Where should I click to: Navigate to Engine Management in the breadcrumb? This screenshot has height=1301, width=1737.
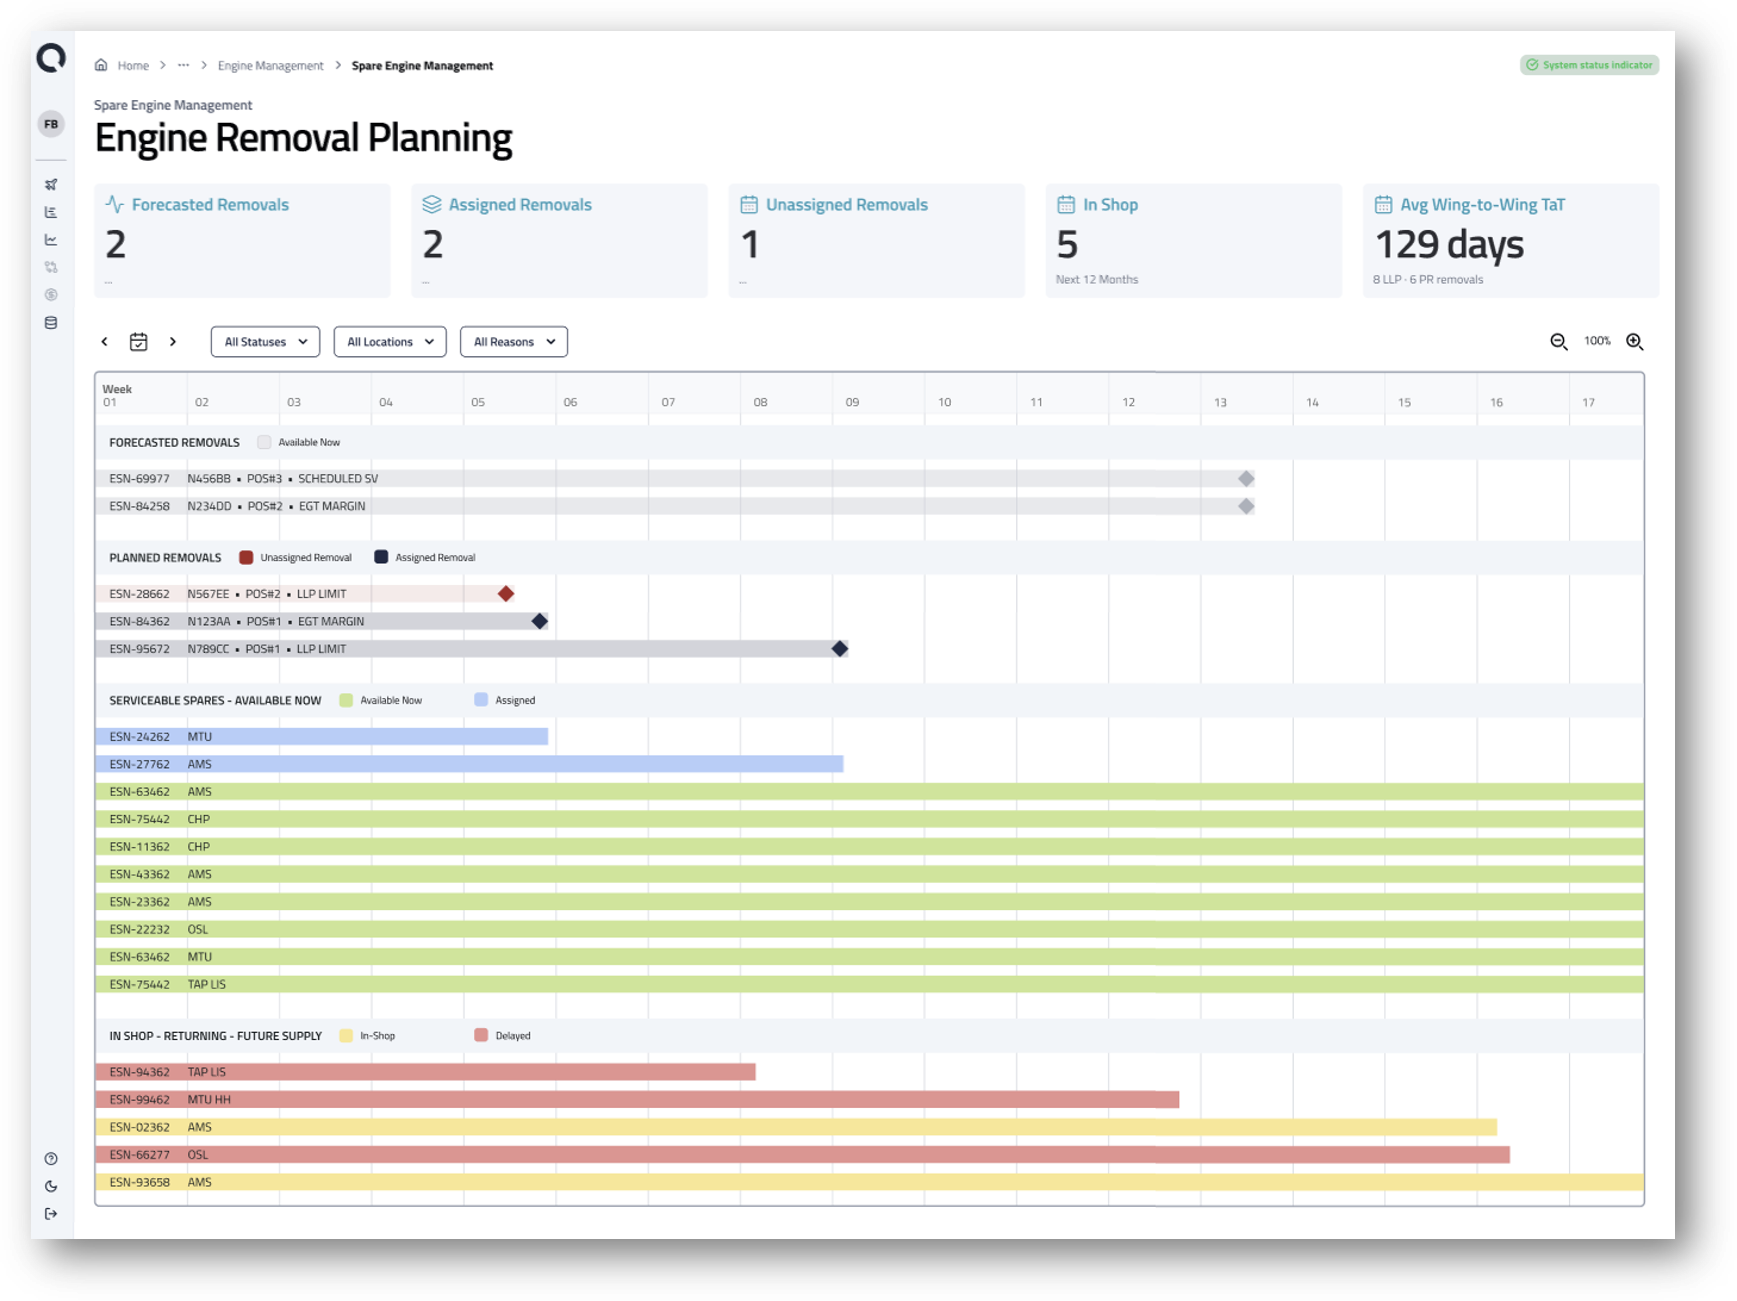pyautogui.click(x=271, y=65)
